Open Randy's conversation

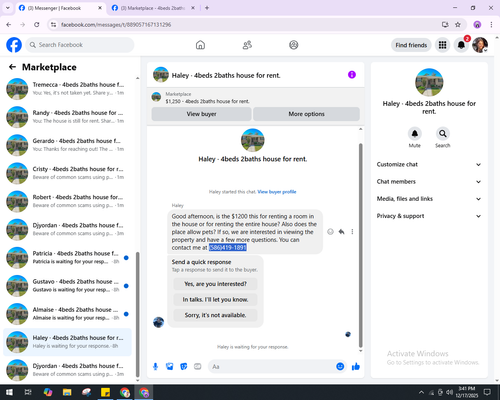67,117
